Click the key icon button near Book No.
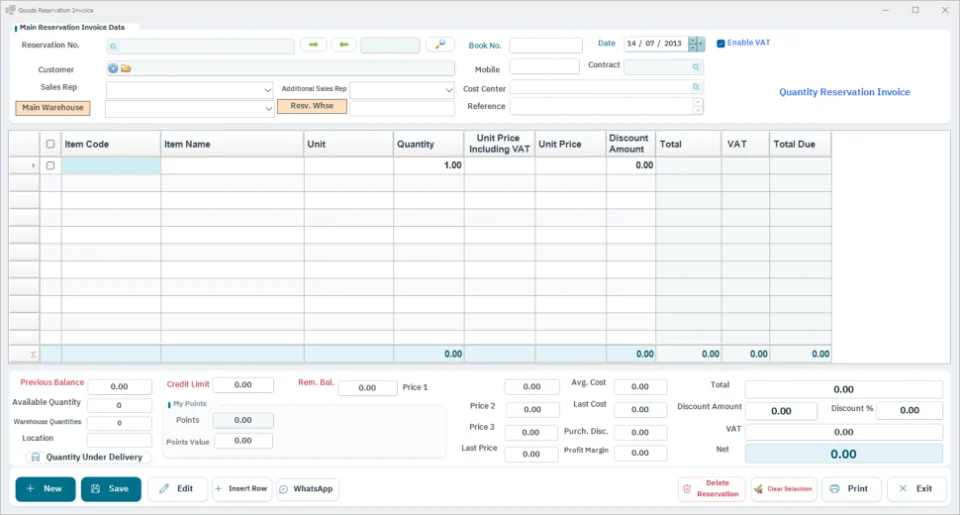Viewport: 960px width, 515px height. tap(440, 45)
